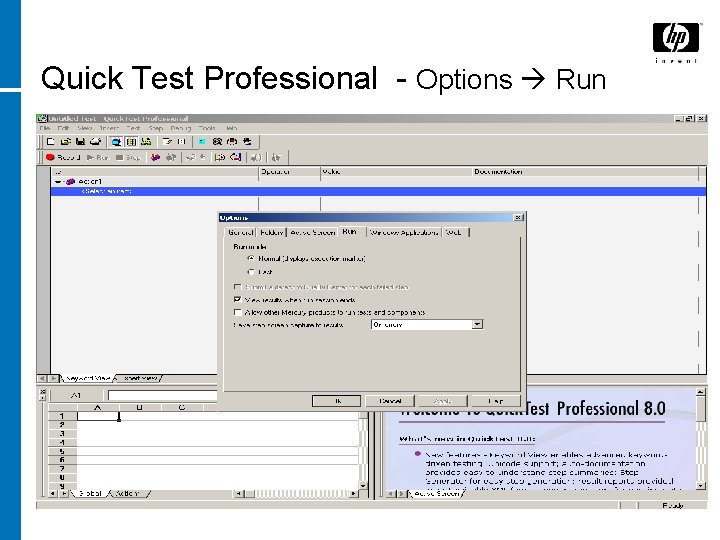Collapse the Action1 tree node
The height and width of the screenshot is (540, 720).
click(58, 182)
